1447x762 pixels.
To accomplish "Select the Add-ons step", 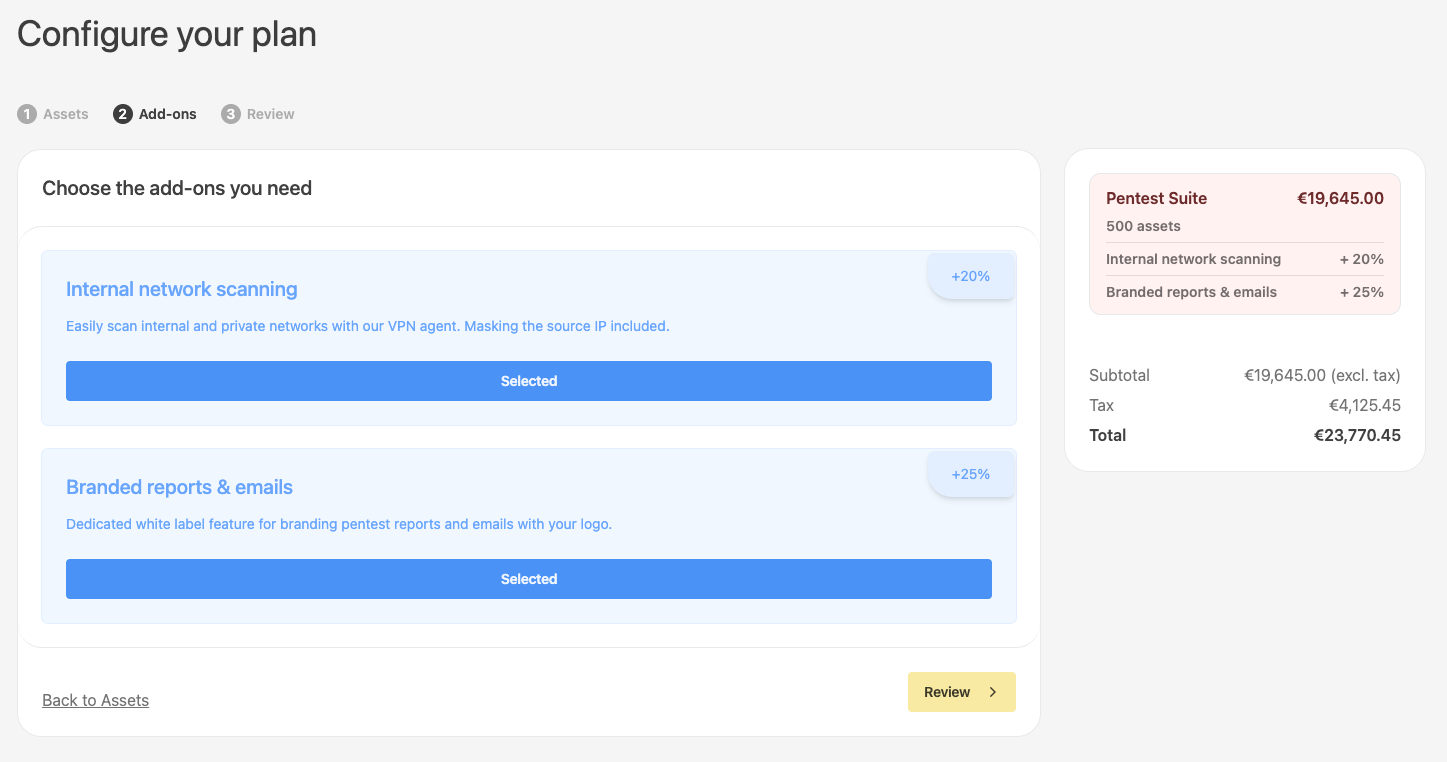I will point(156,114).
